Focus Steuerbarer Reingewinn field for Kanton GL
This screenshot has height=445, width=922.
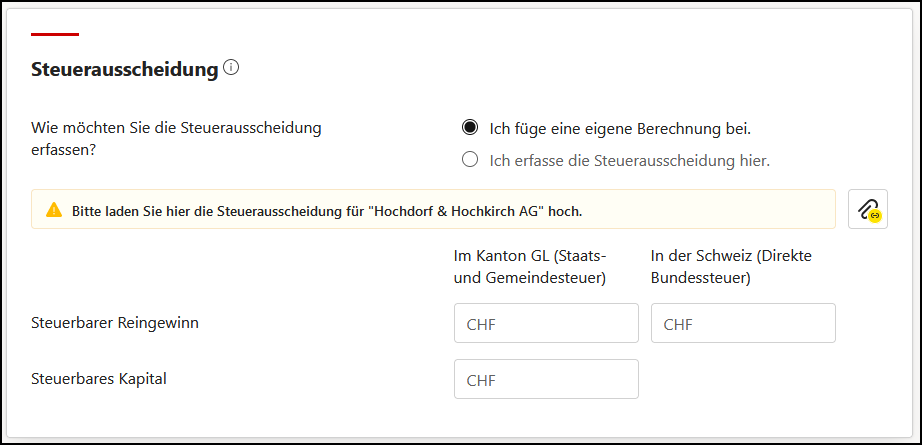click(x=546, y=323)
